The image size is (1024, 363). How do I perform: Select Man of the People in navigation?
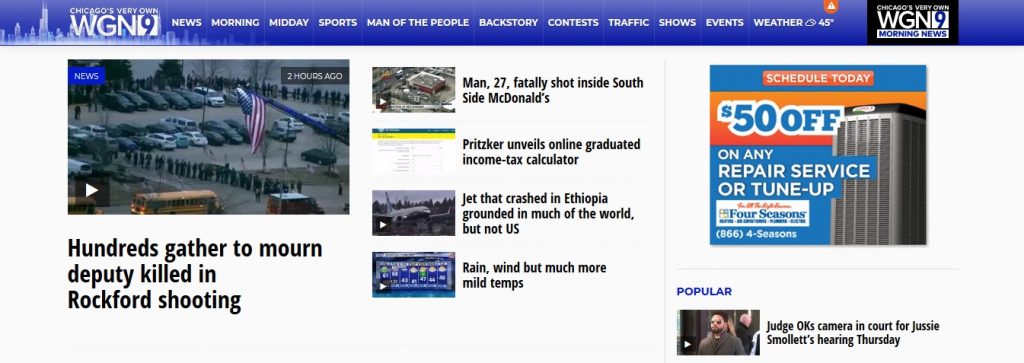[x=418, y=22]
